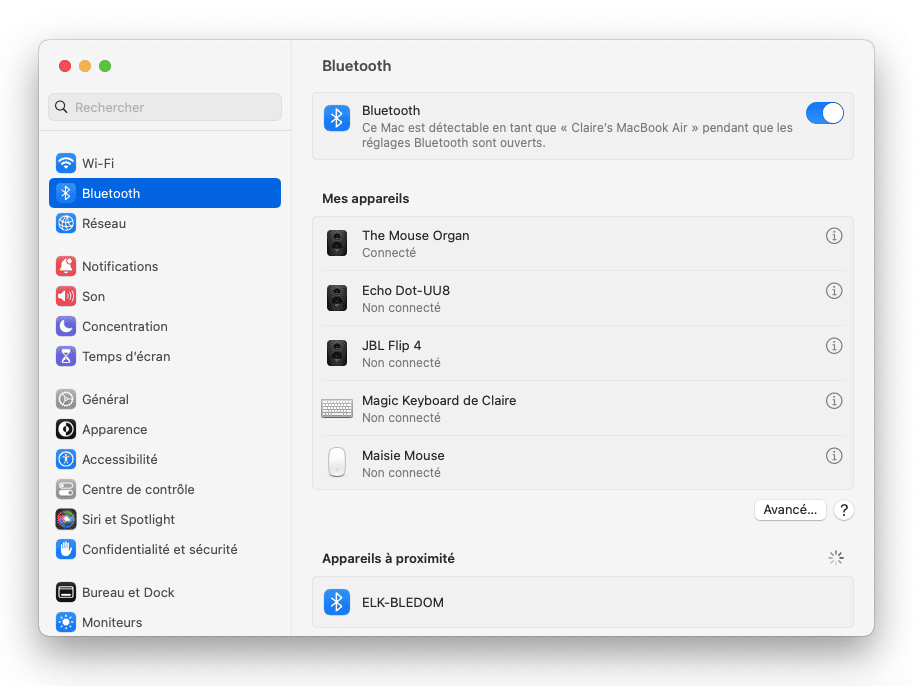Click the blue Bluetooth logo in top panel

[337, 118]
